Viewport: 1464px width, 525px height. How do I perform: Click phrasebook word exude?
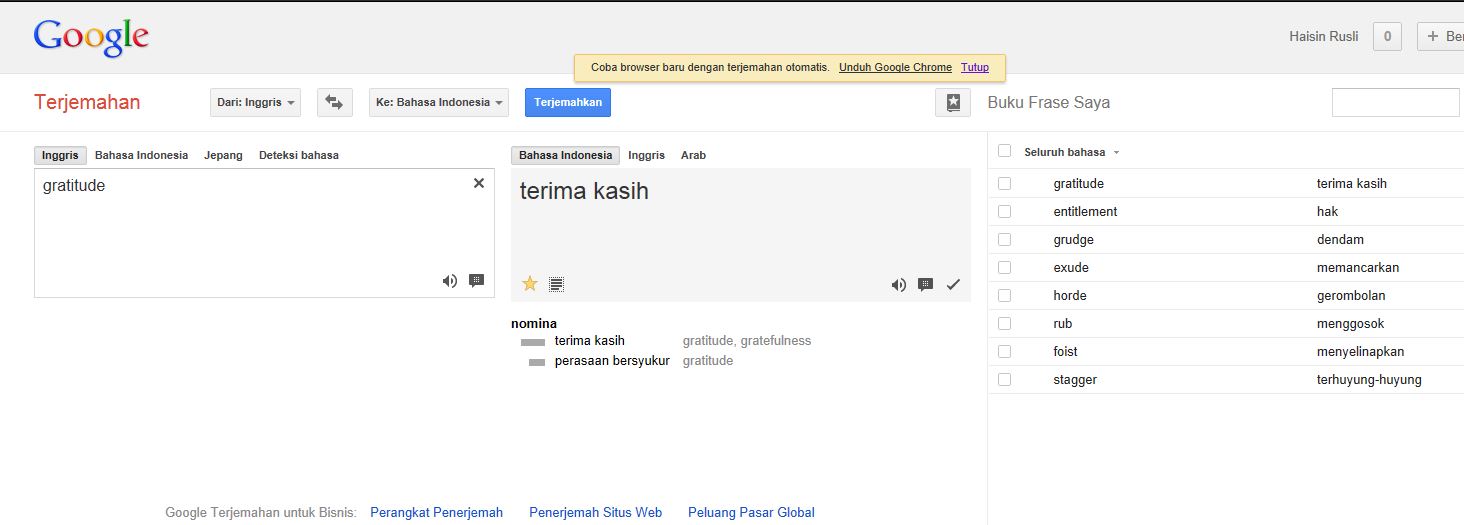[1071, 267]
